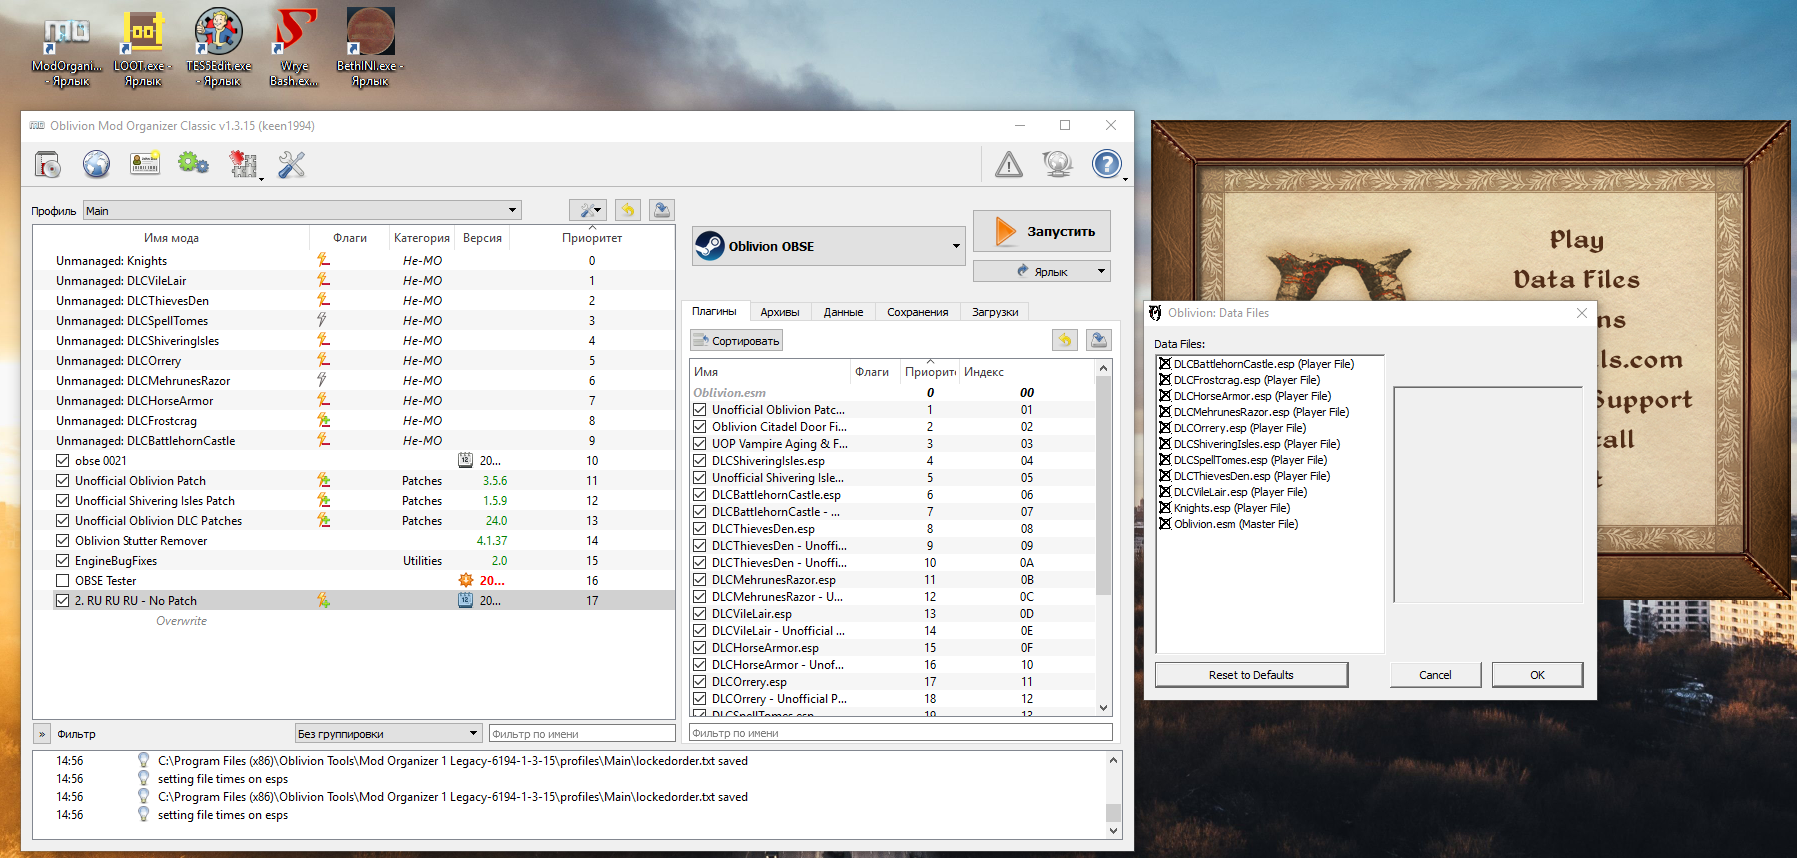1797x858 pixels.
Task: Sort mods by Приоритет column header
Action: pos(591,238)
